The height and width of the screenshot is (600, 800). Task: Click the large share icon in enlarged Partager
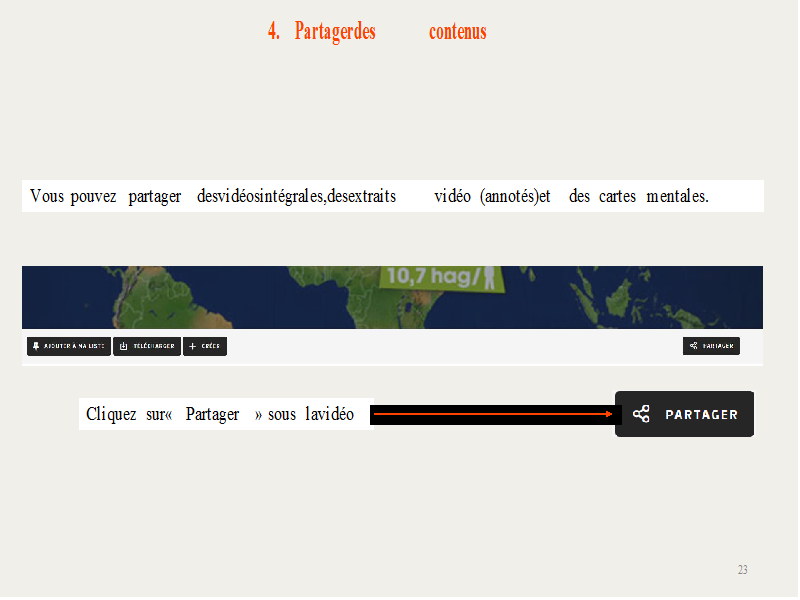(x=641, y=414)
